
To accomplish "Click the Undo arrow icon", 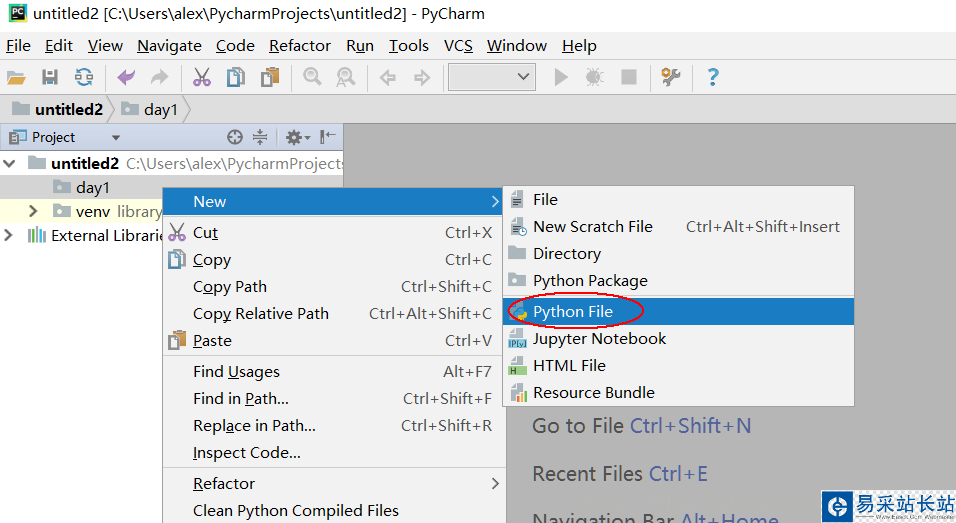I will 126,78.
